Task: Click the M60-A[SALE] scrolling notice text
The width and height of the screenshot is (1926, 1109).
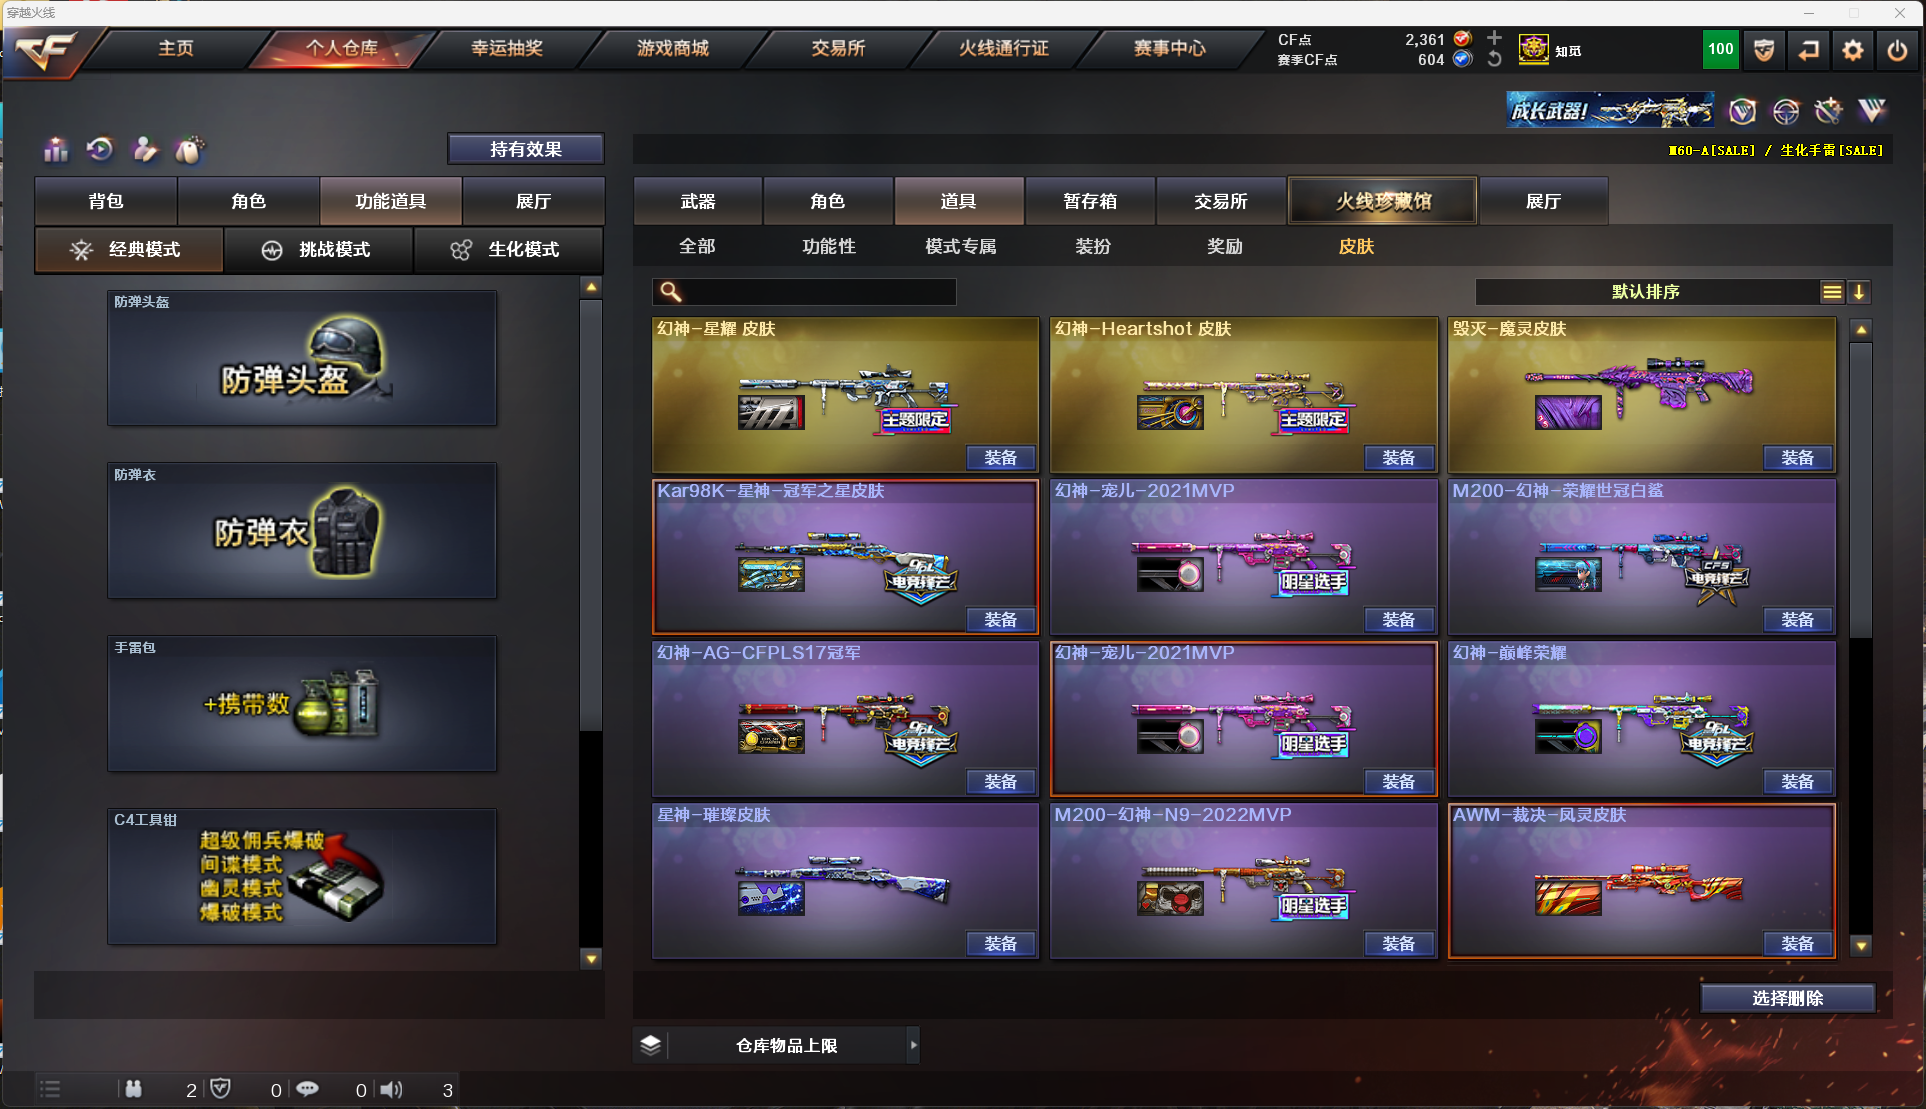Action: coord(1711,150)
